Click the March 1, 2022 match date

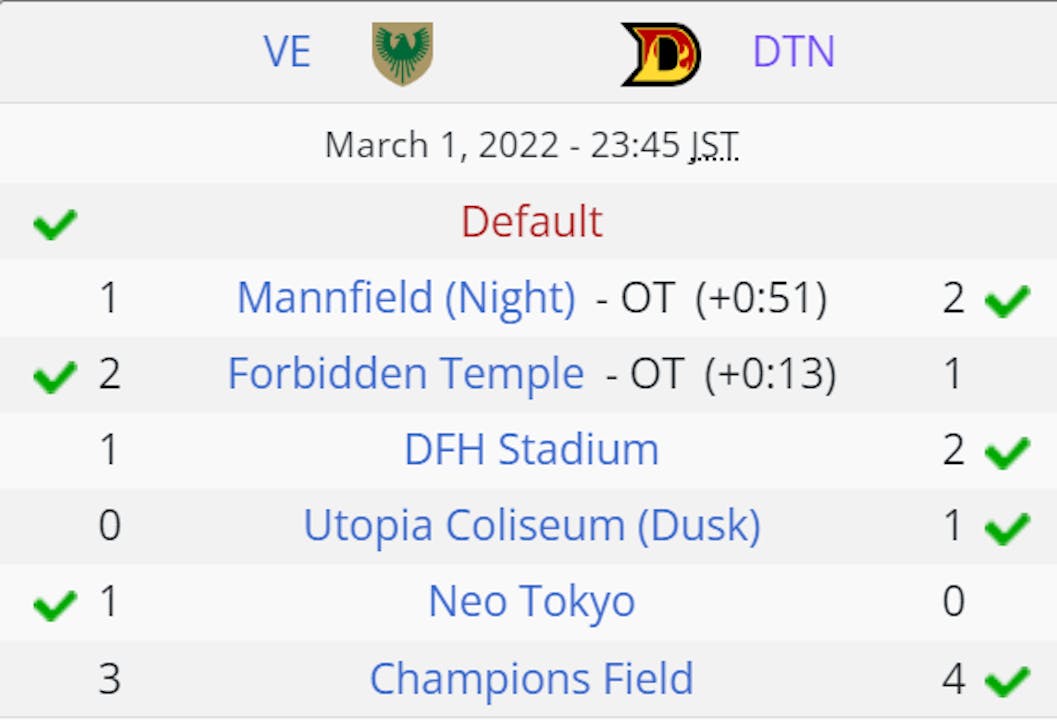click(440, 146)
